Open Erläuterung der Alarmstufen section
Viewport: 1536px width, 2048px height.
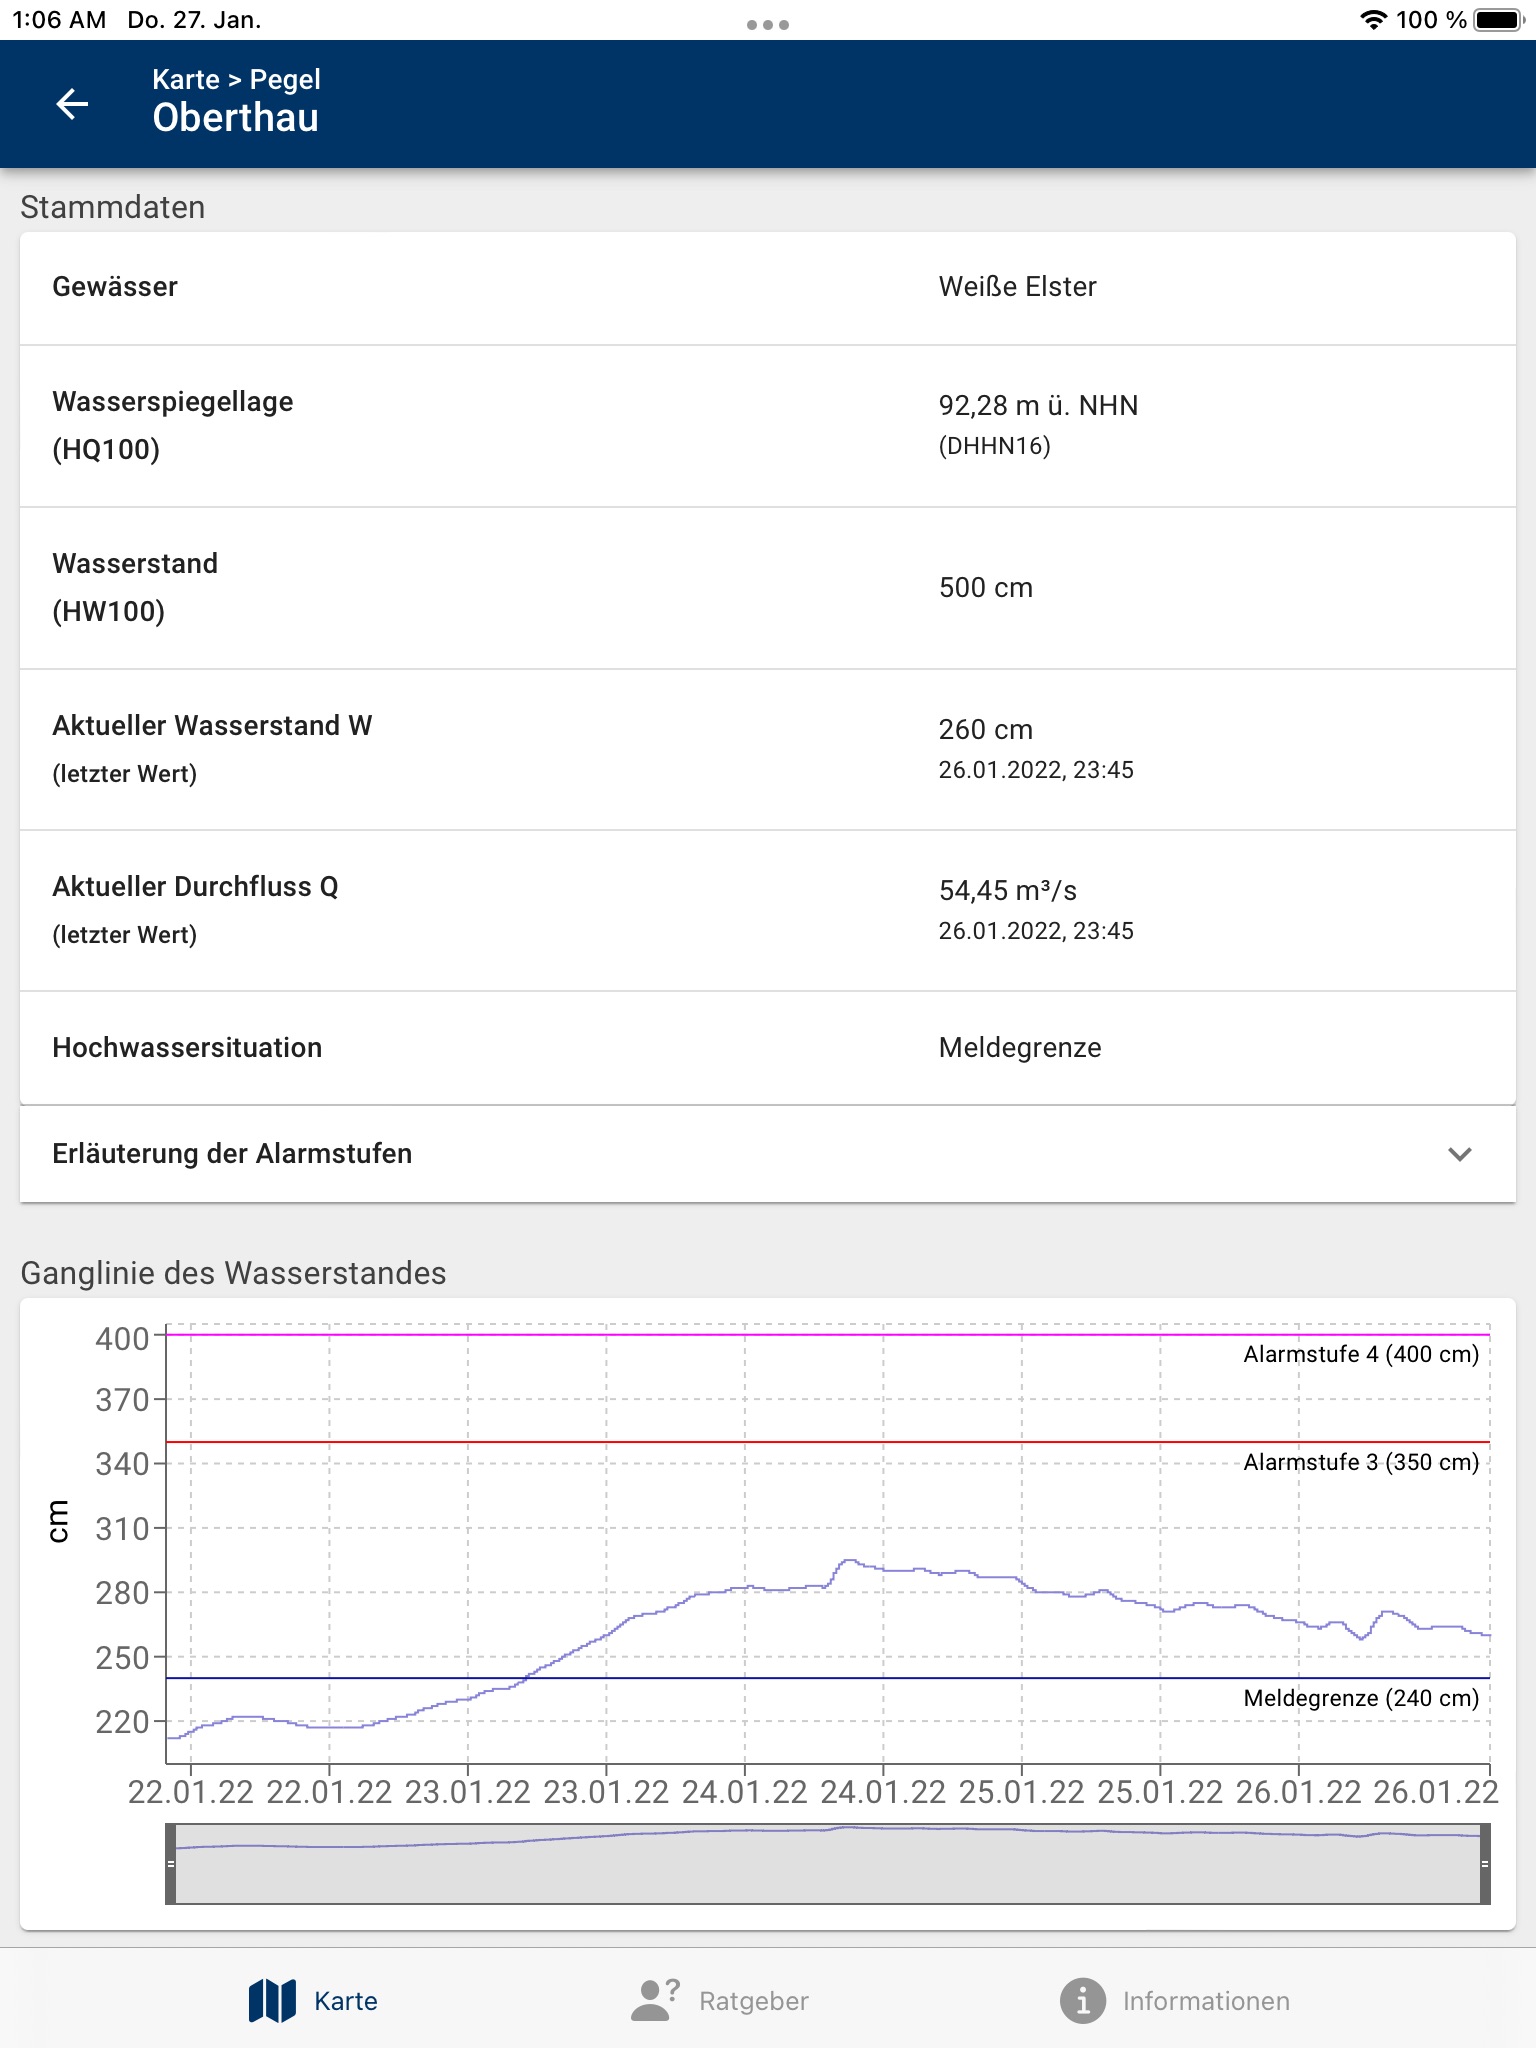coord(768,1154)
